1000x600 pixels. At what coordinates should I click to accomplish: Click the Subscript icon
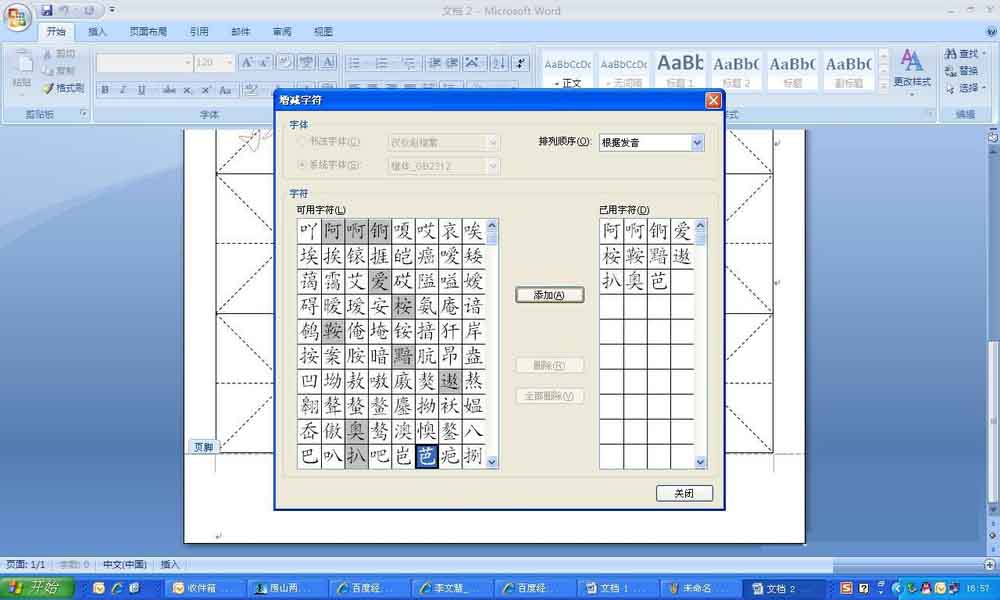point(188,91)
